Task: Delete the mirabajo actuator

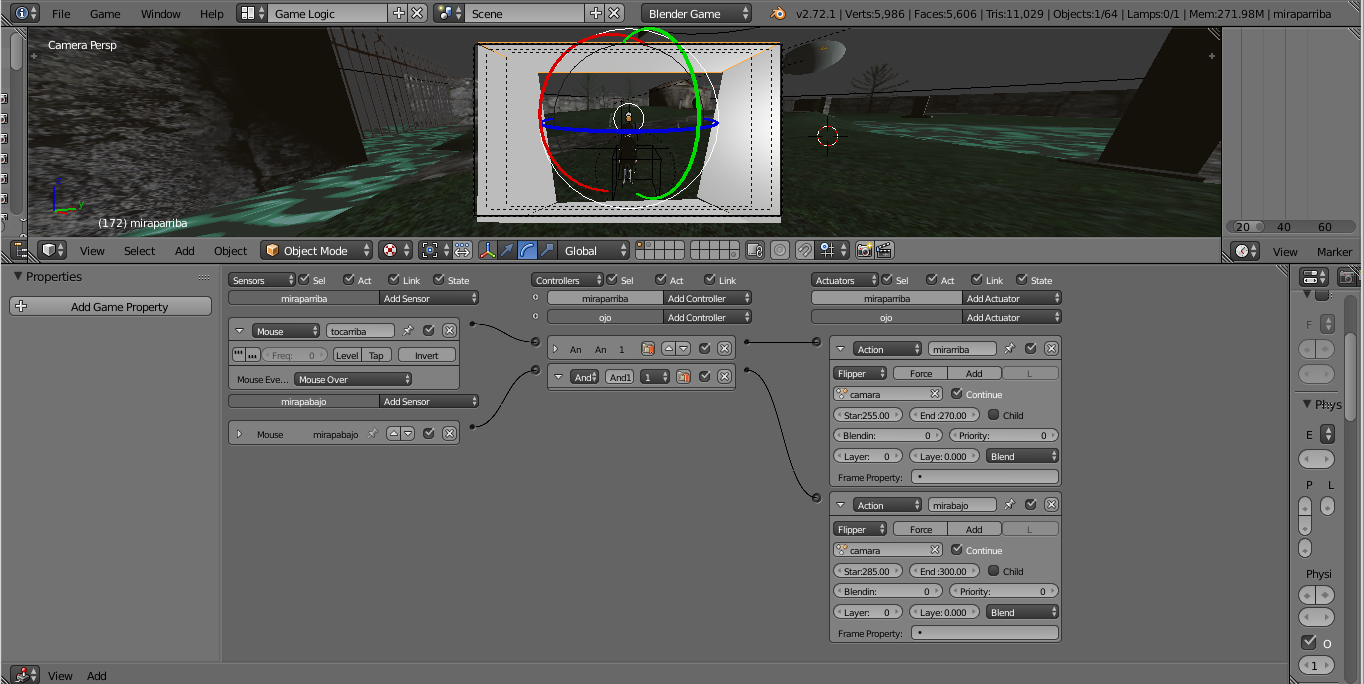Action: 1051,505
